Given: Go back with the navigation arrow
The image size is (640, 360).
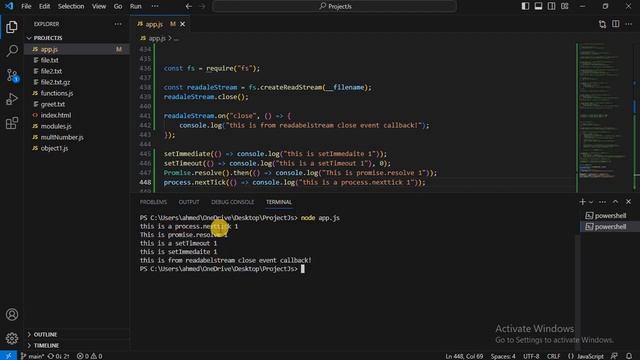Looking at the screenshot, I should (189, 6).
